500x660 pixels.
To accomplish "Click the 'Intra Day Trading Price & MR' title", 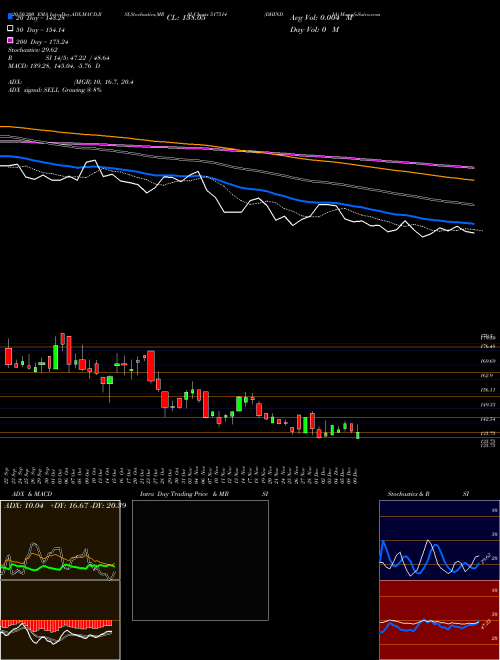I will [x=184, y=494].
